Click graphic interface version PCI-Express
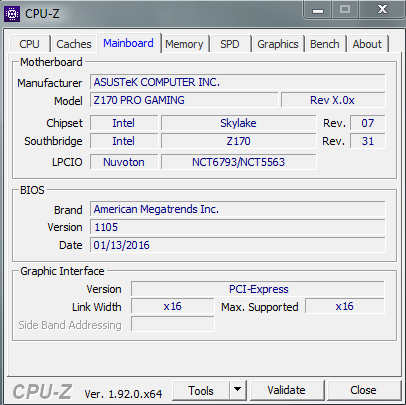406x405 pixels. (x=258, y=289)
